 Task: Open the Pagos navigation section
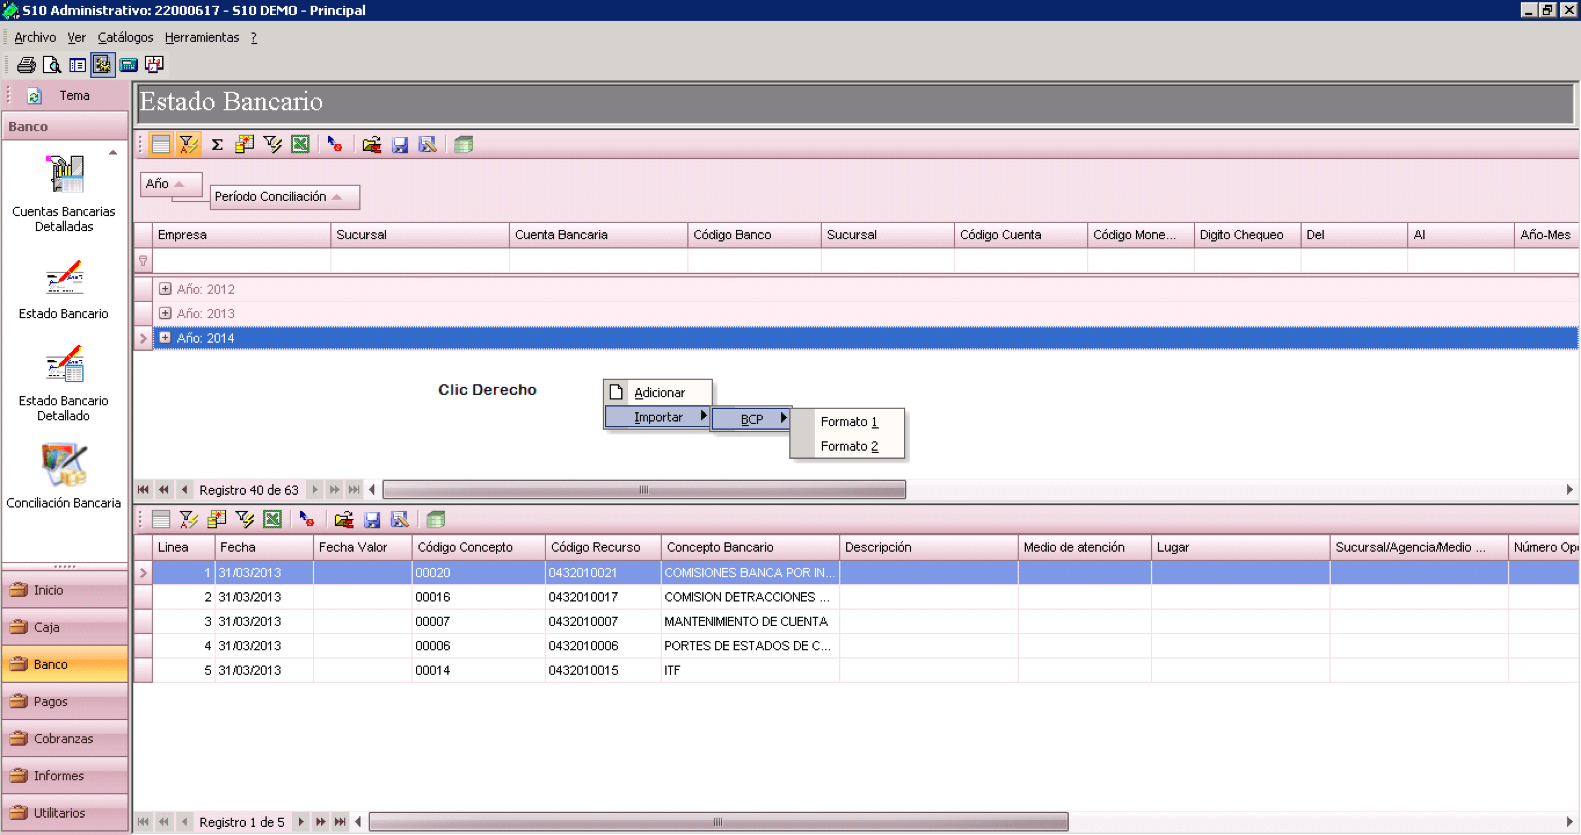click(66, 702)
